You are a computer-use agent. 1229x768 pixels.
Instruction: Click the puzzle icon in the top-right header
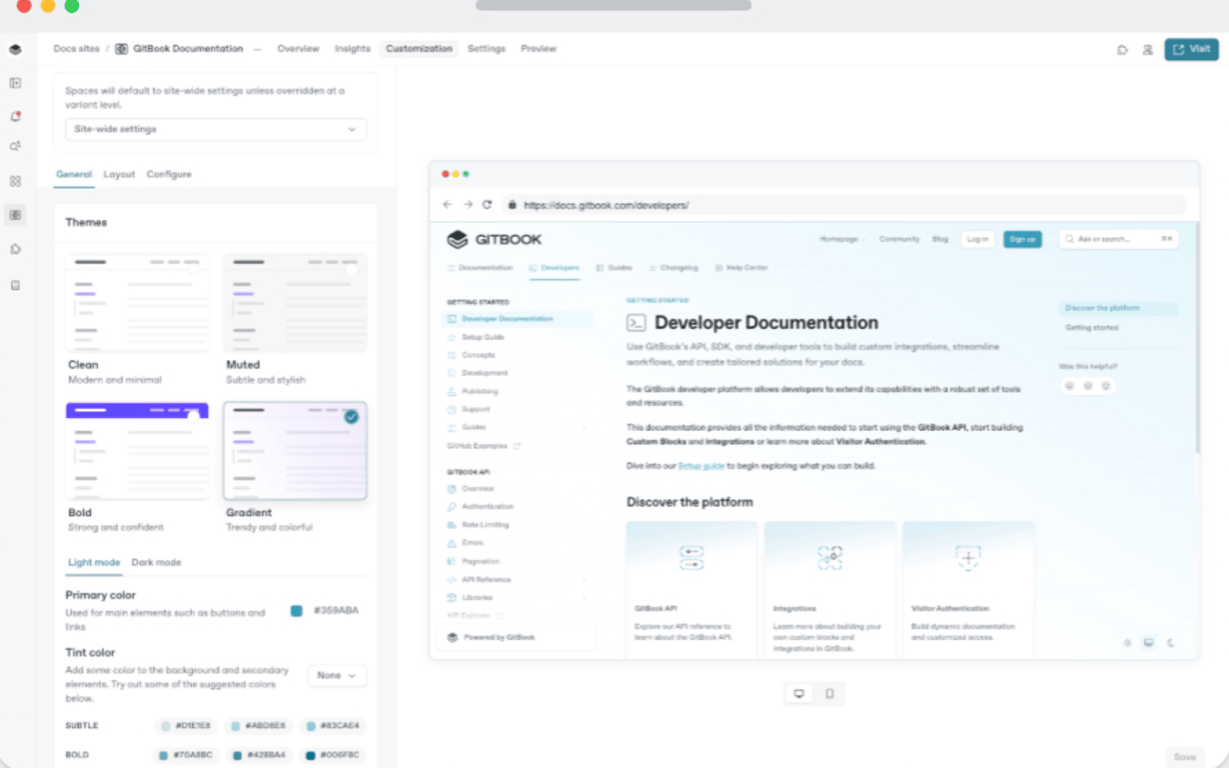click(x=1122, y=49)
